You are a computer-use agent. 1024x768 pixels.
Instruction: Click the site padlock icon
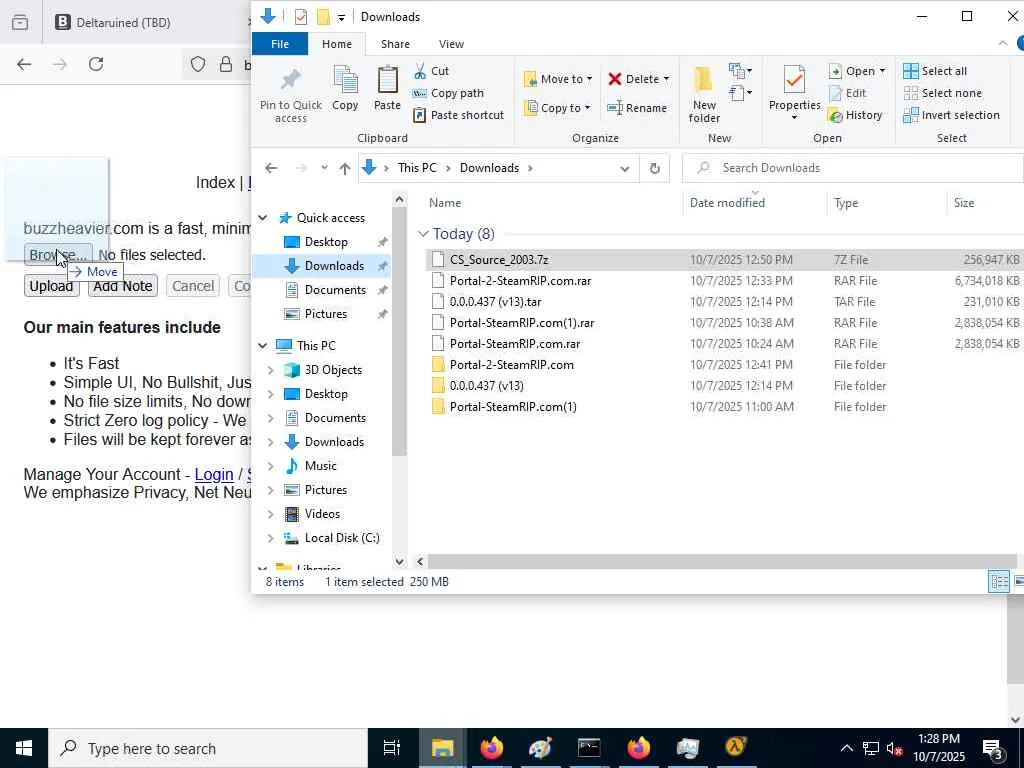[x=225, y=64]
